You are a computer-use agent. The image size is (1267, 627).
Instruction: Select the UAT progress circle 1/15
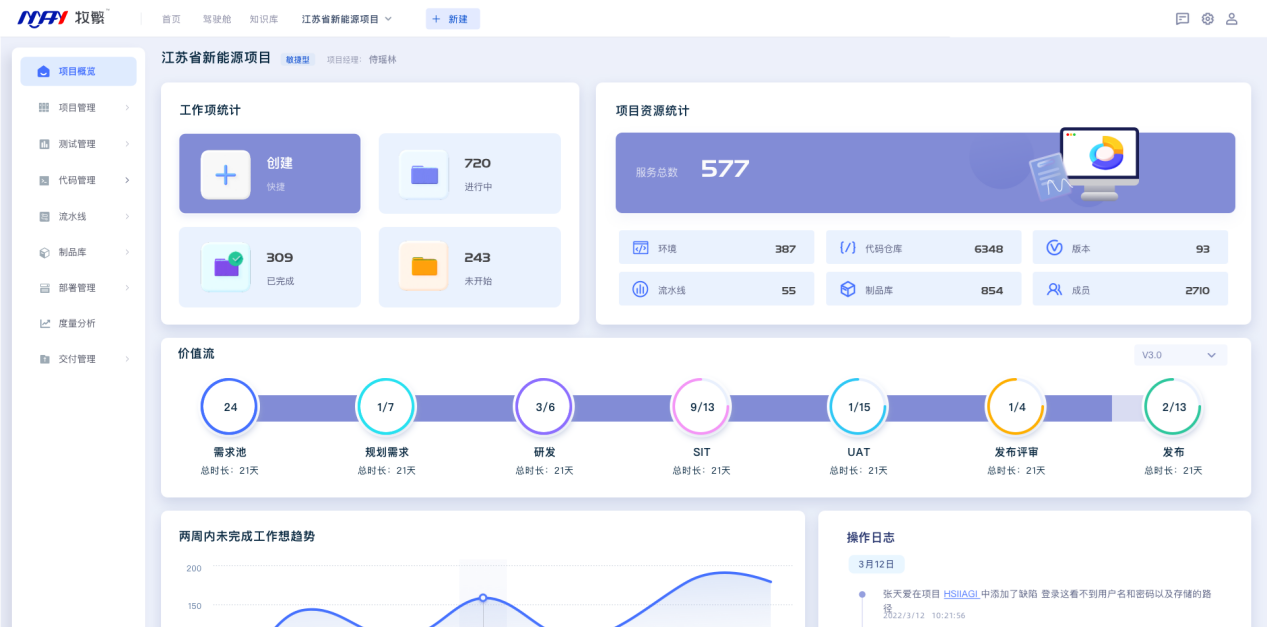(x=859, y=407)
